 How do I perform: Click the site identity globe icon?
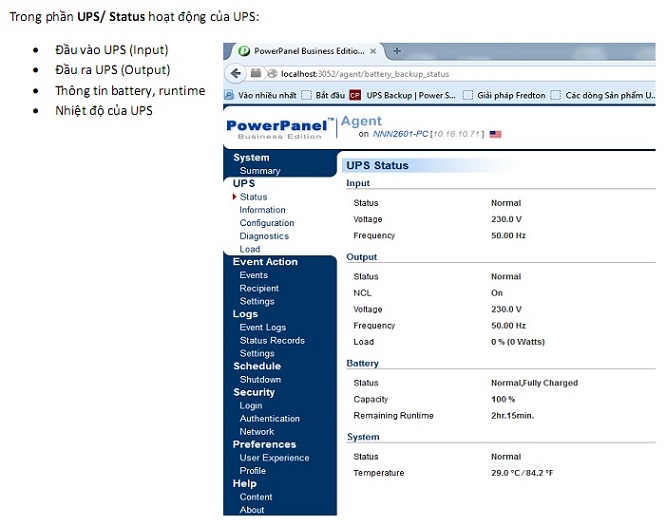click(x=272, y=74)
